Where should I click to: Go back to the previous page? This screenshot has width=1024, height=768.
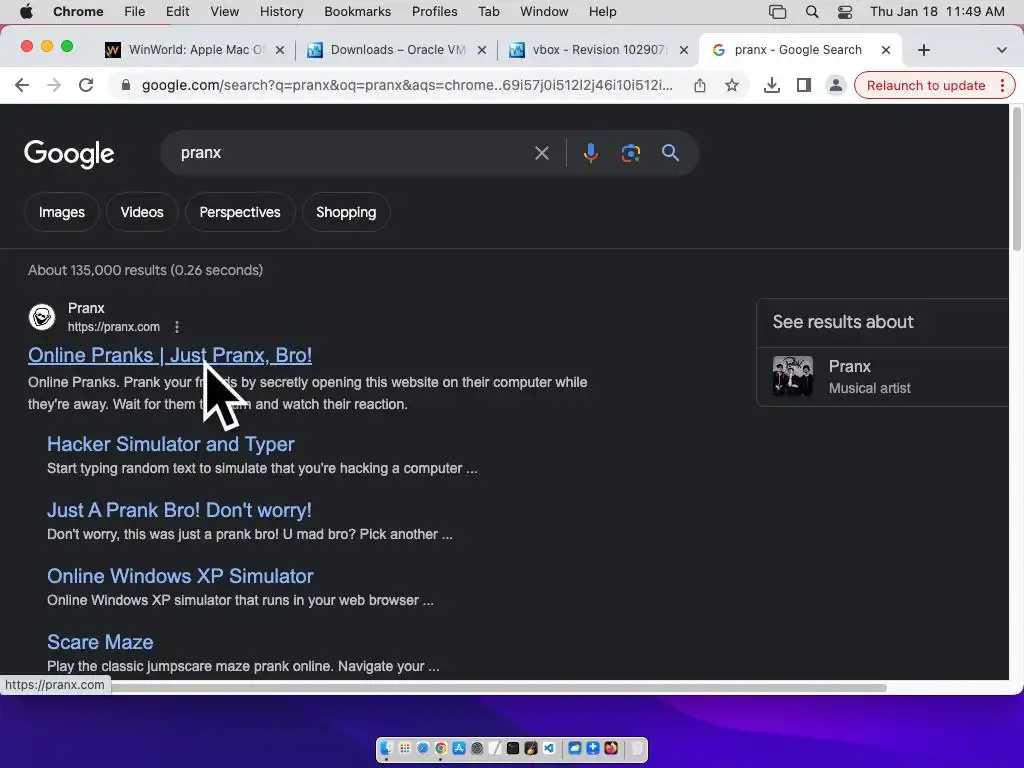[22, 85]
